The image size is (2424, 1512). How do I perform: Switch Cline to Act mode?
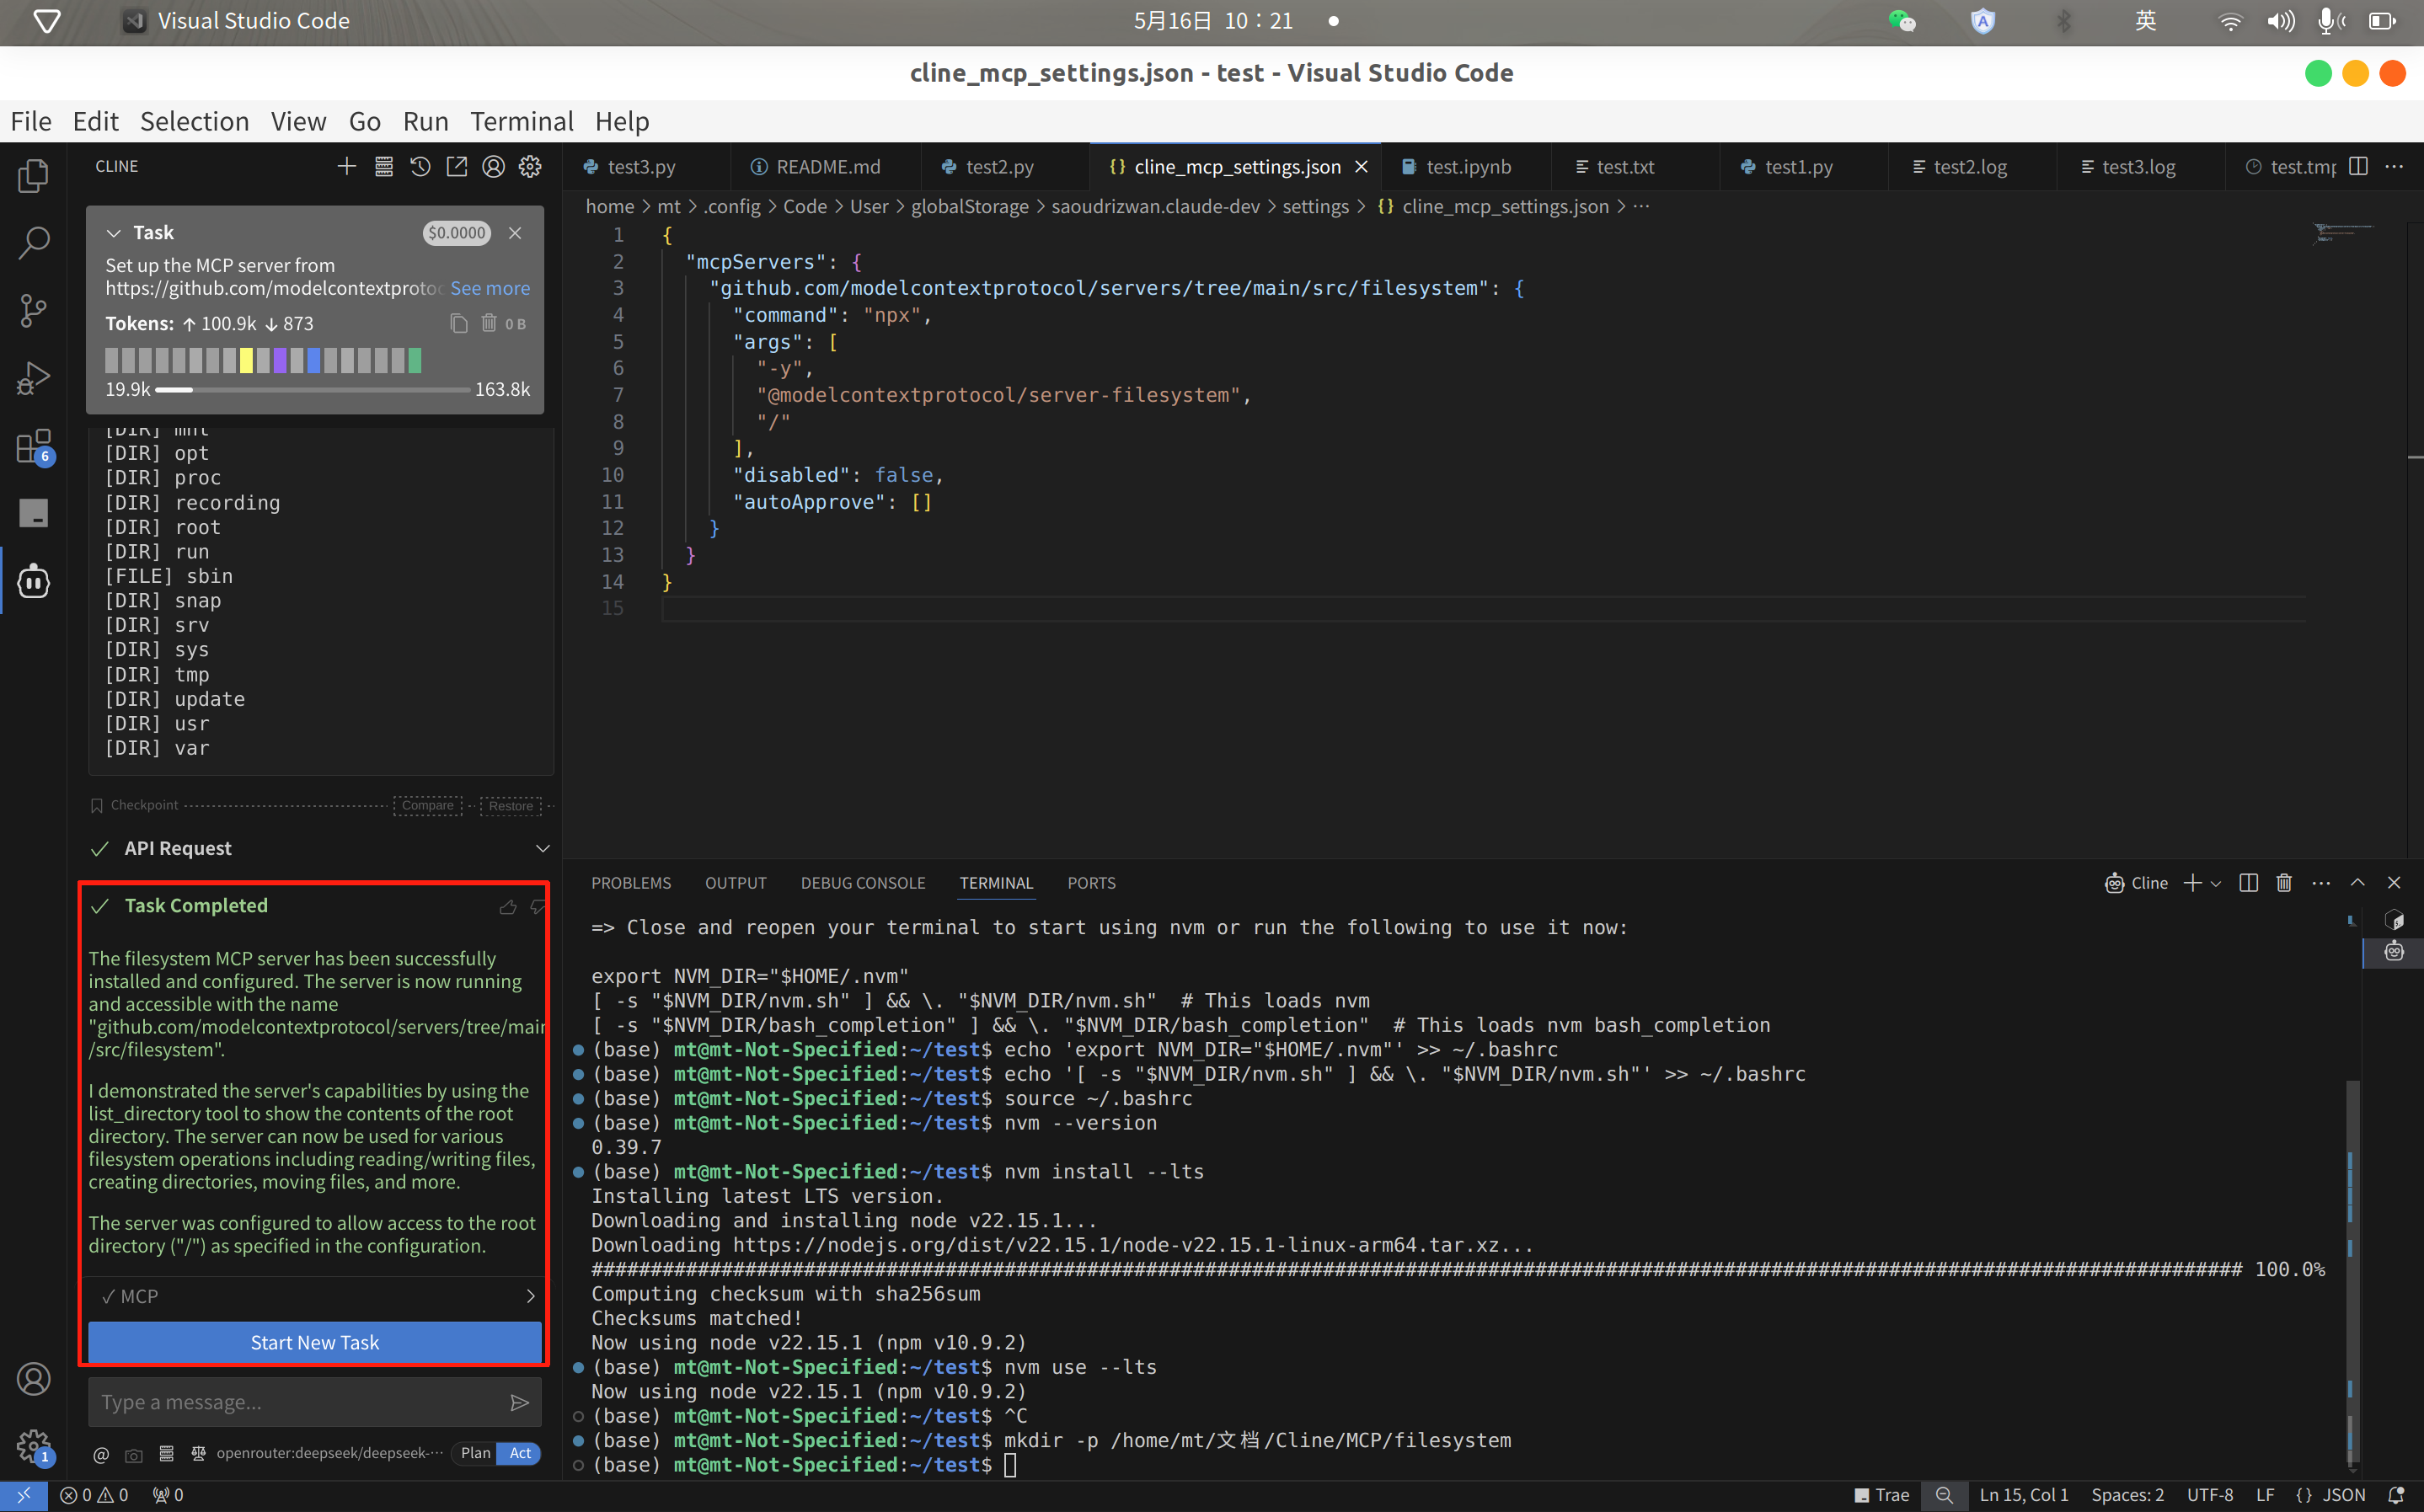520,1453
